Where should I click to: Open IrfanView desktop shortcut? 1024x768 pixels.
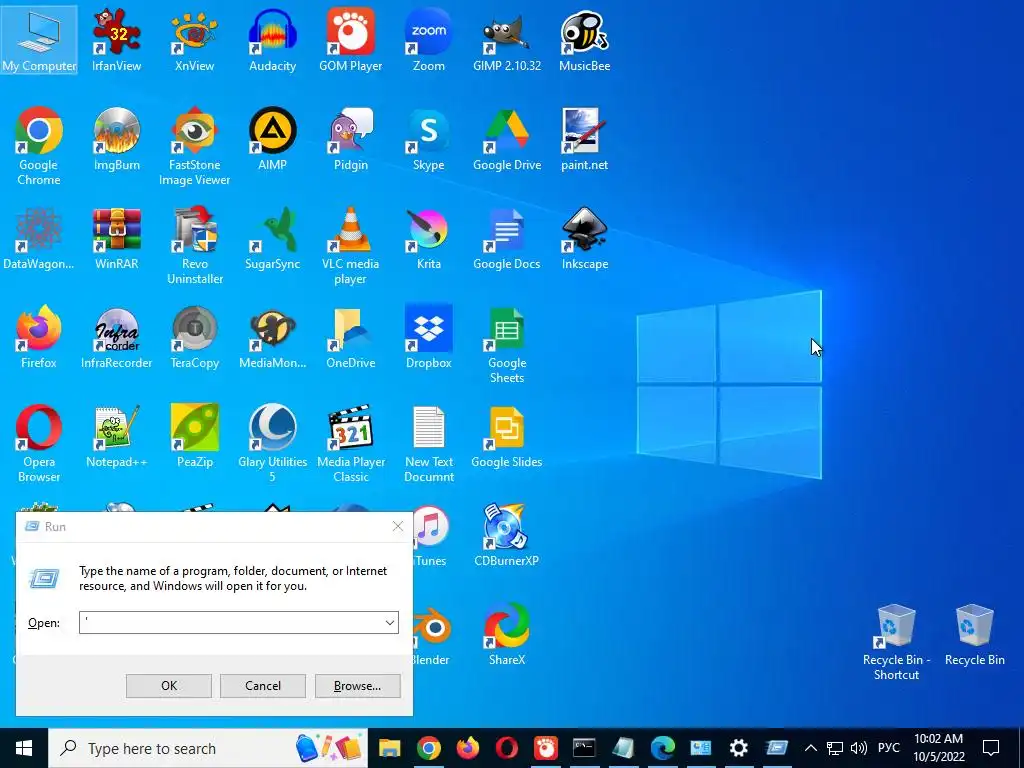[x=116, y=39]
